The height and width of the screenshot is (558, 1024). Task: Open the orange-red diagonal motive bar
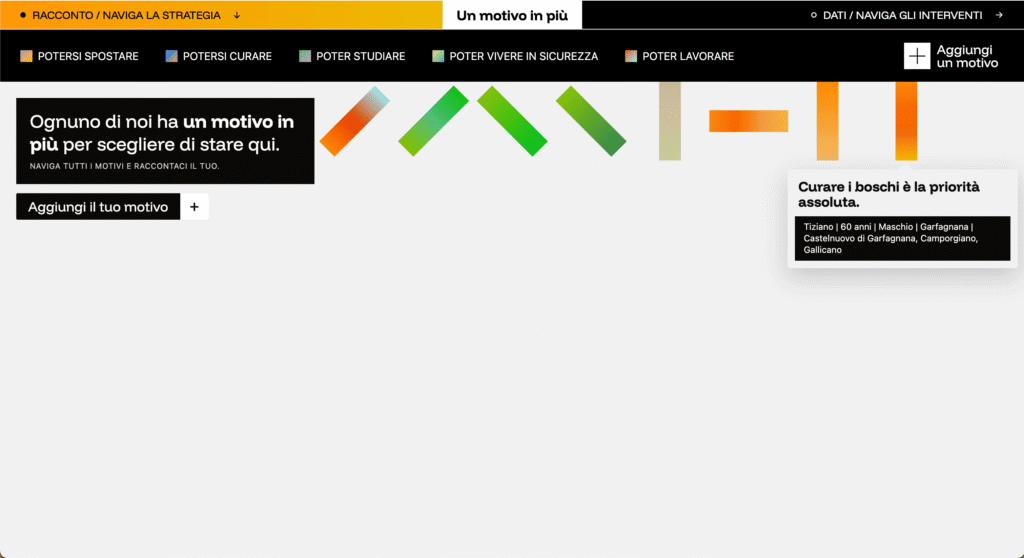(355, 121)
